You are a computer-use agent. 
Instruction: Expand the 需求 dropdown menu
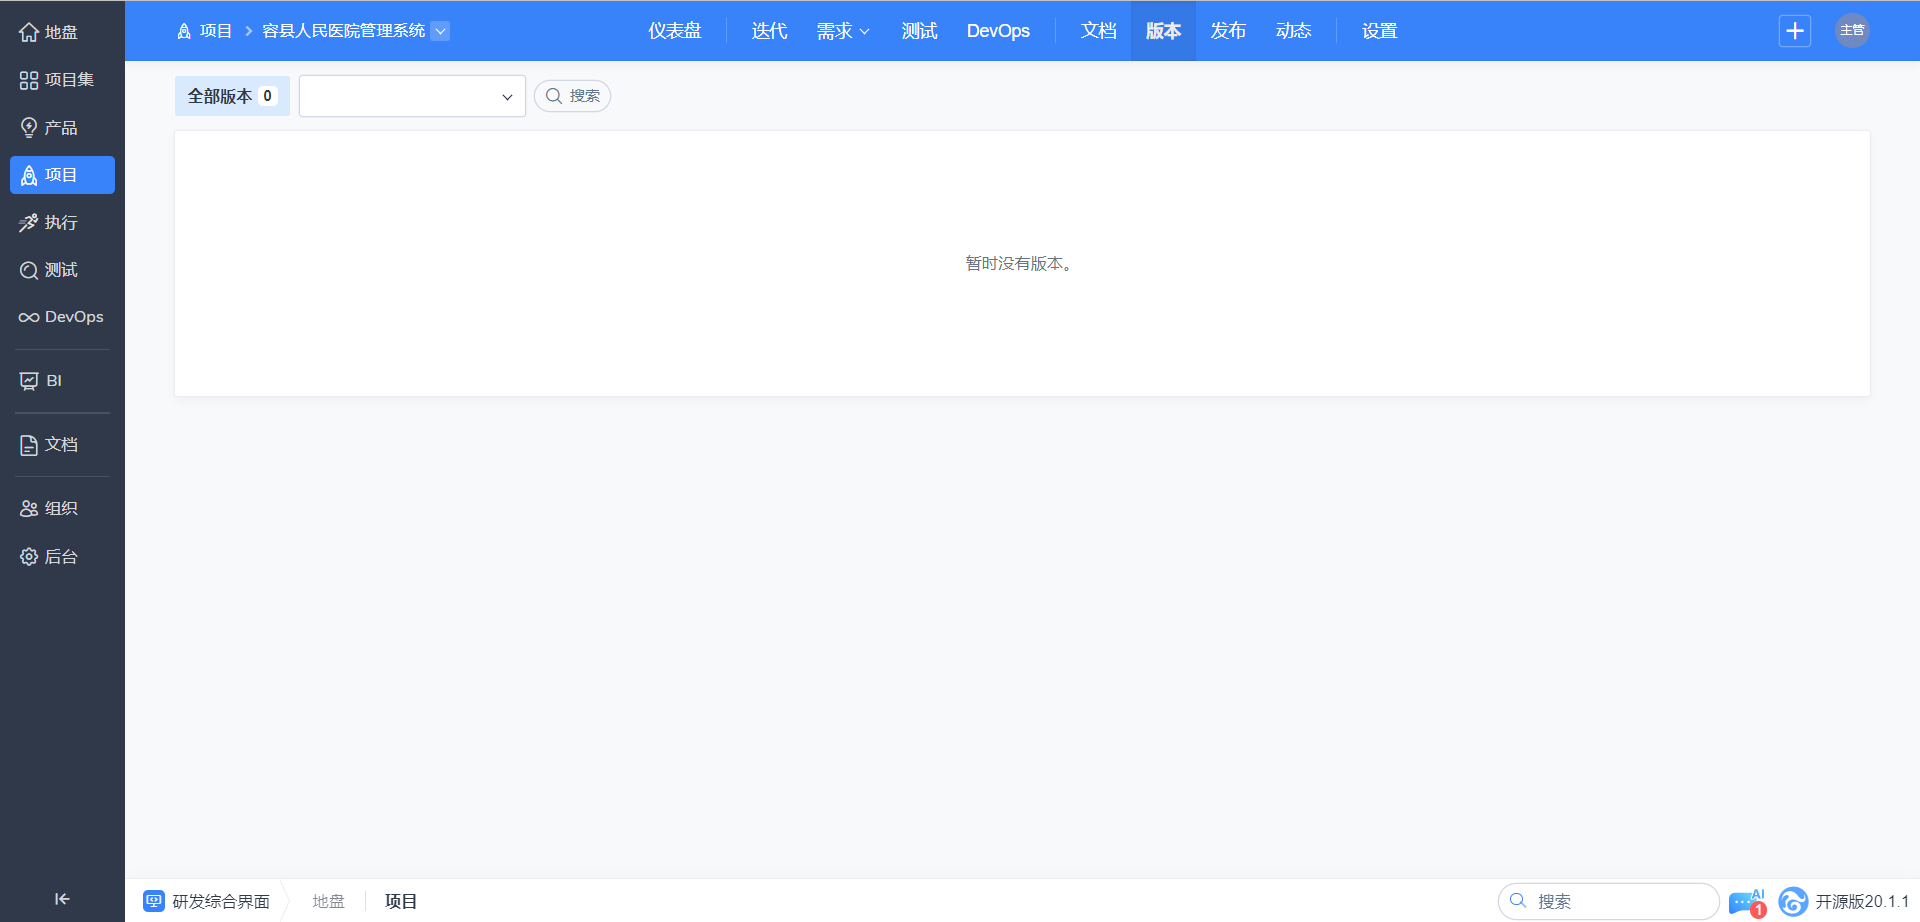pos(843,31)
